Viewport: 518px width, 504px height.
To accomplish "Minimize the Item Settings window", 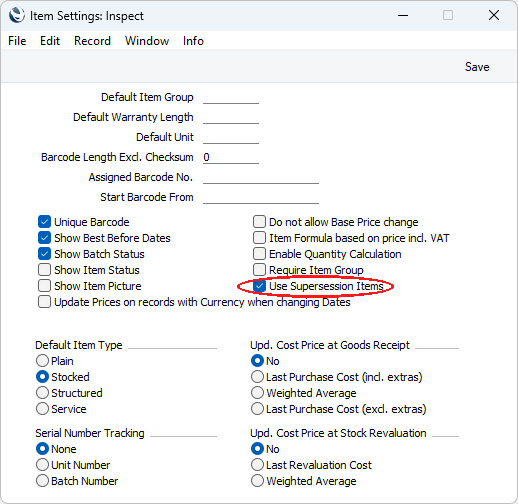I will tap(403, 15).
